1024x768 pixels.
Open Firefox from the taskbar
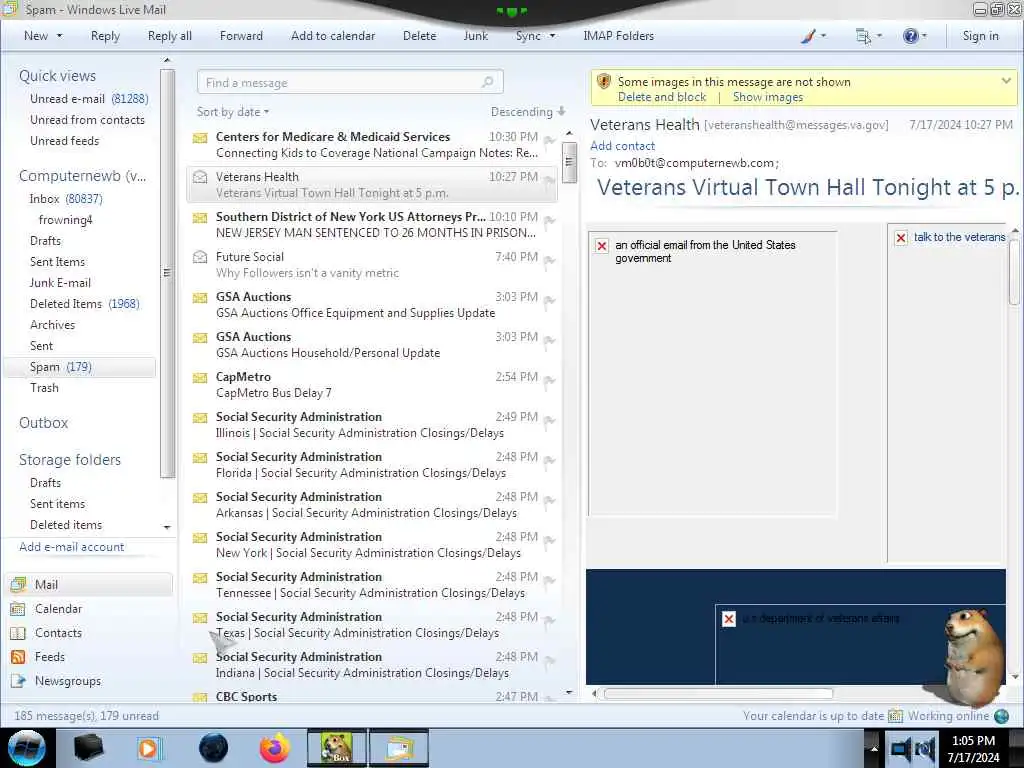tap(275, 748)
